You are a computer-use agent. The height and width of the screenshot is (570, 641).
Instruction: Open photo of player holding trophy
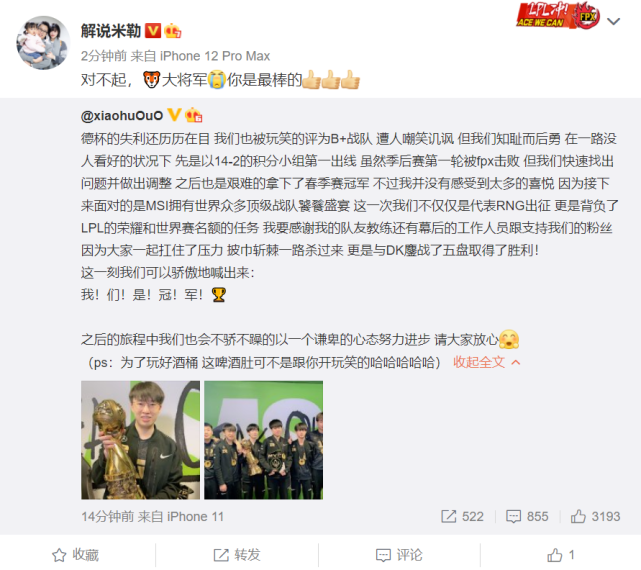[141, 440]
